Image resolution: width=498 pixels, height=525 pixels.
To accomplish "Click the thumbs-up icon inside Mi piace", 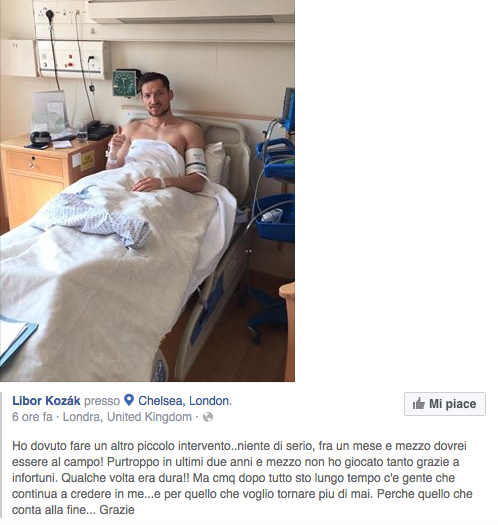I will pyautogui.click(x=419, y=404).
